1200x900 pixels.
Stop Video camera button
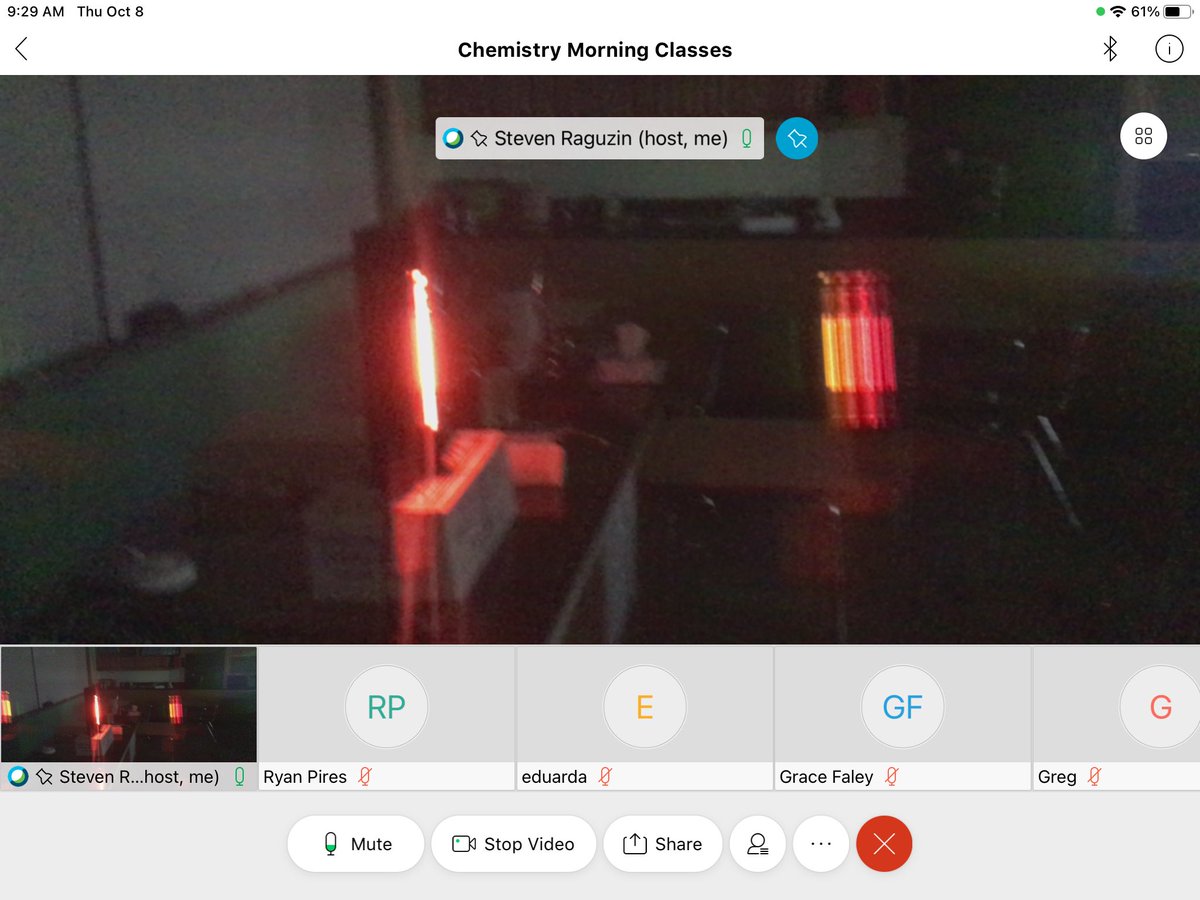click(513, 844)
